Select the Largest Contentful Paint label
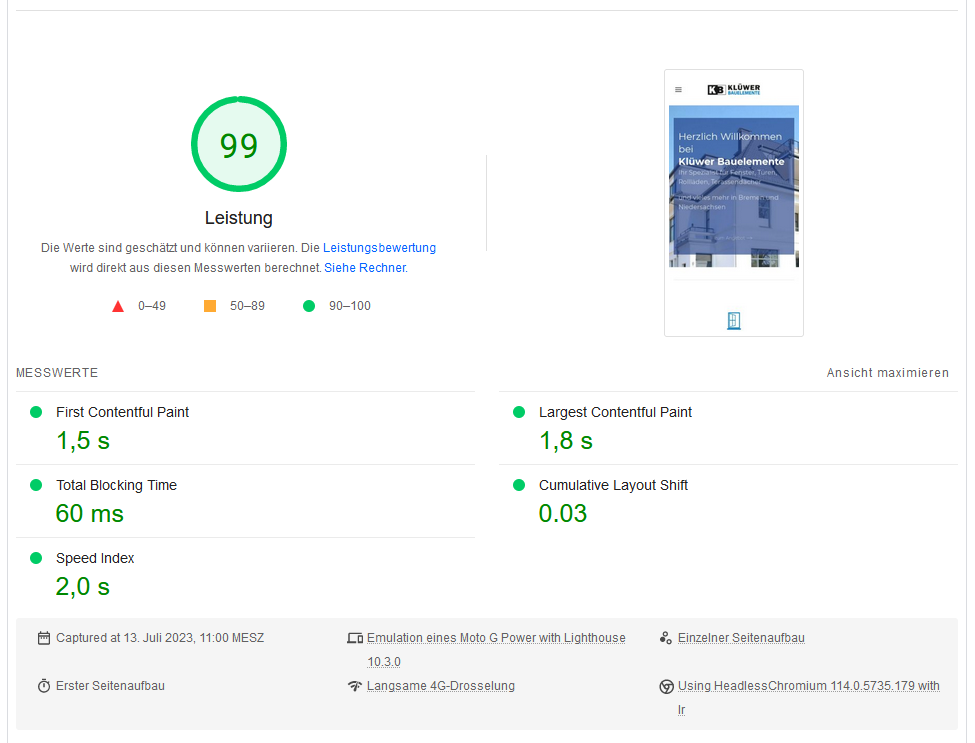Screen dimensions: 975x743 (615, 412)
